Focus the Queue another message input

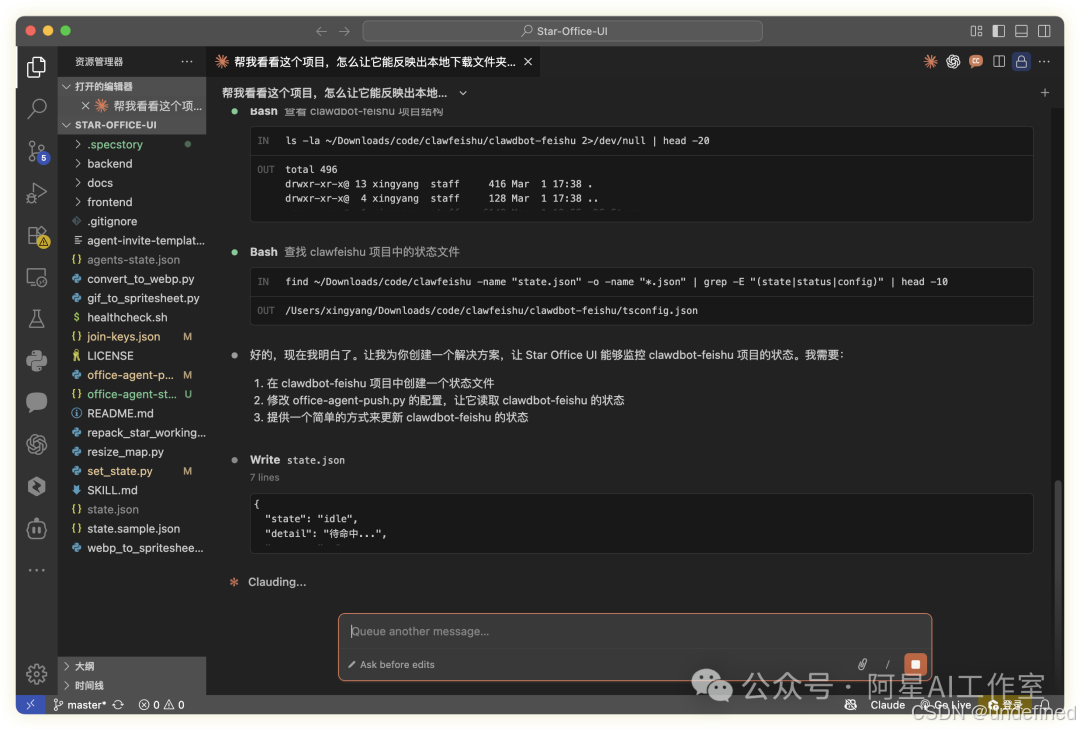(634, 632)
